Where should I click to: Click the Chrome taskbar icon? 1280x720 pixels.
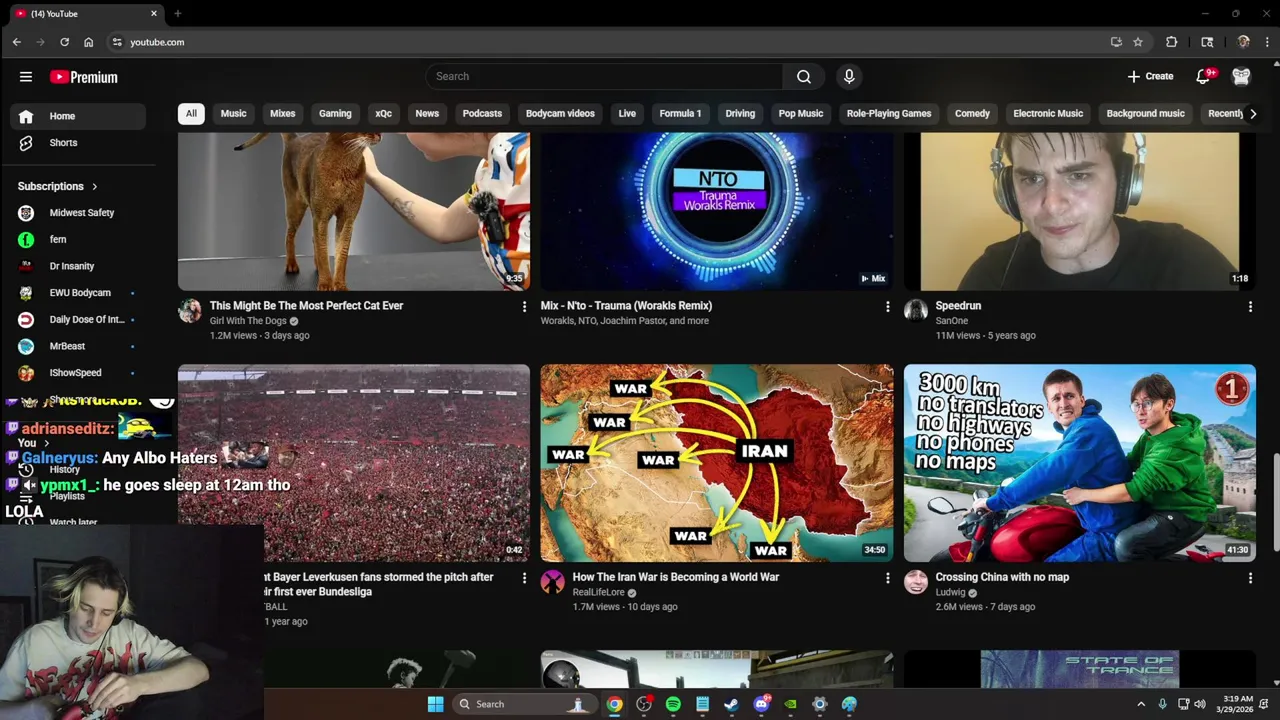(614, 704)
